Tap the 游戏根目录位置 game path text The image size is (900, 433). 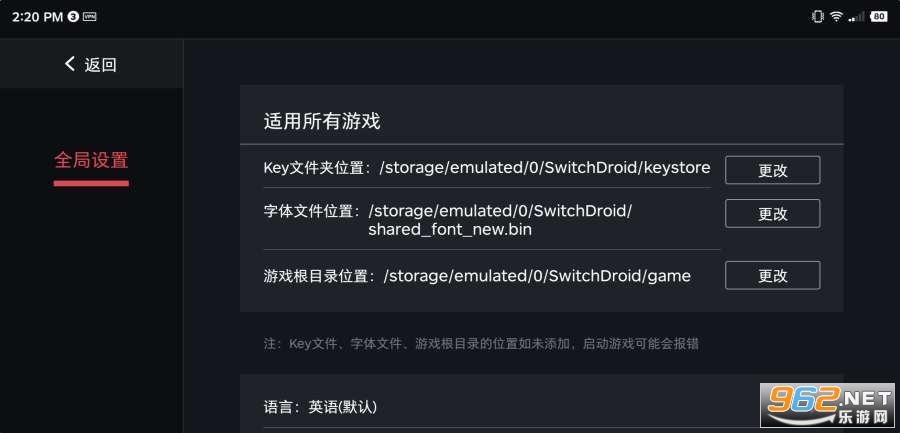pos(477,275)
